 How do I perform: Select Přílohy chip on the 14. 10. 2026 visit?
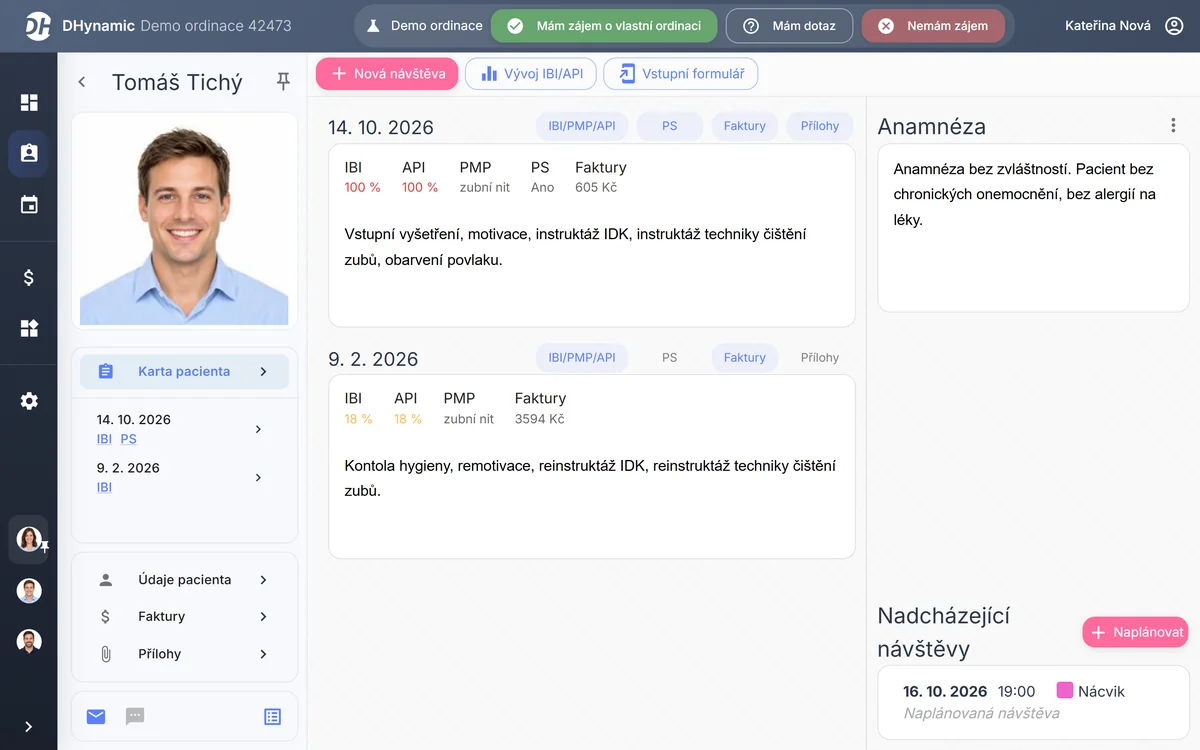[x=820, y=126]
